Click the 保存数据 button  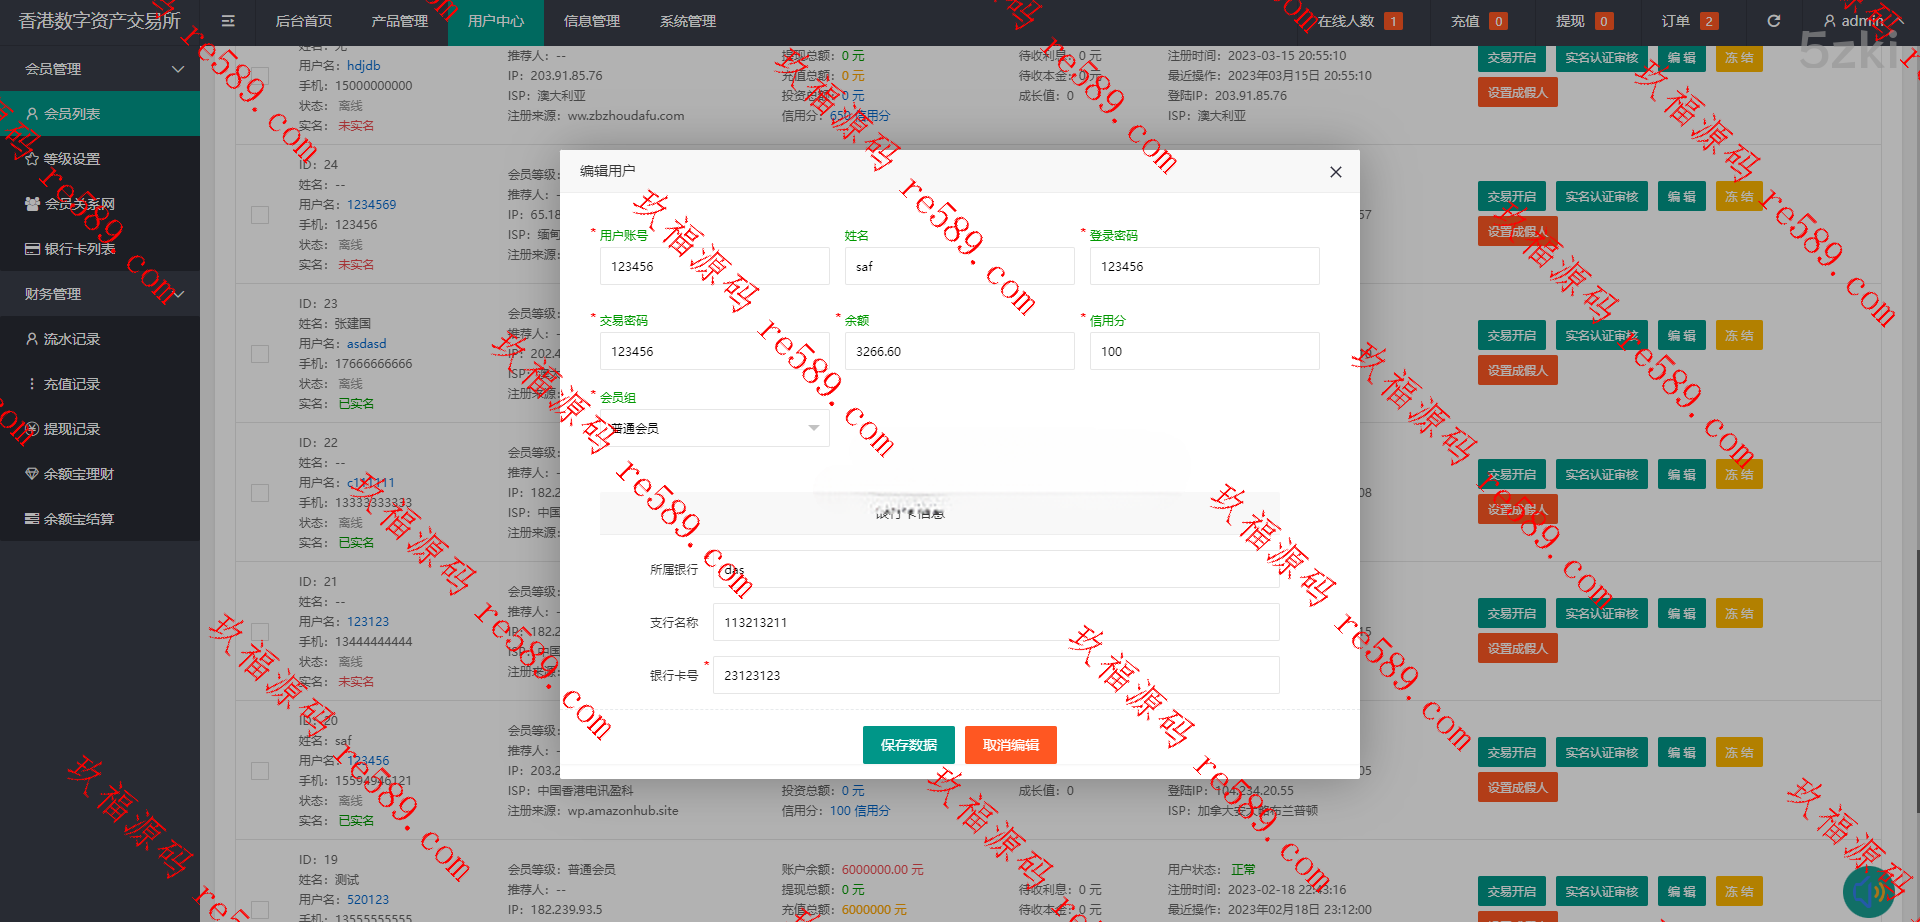coord(908,745)
